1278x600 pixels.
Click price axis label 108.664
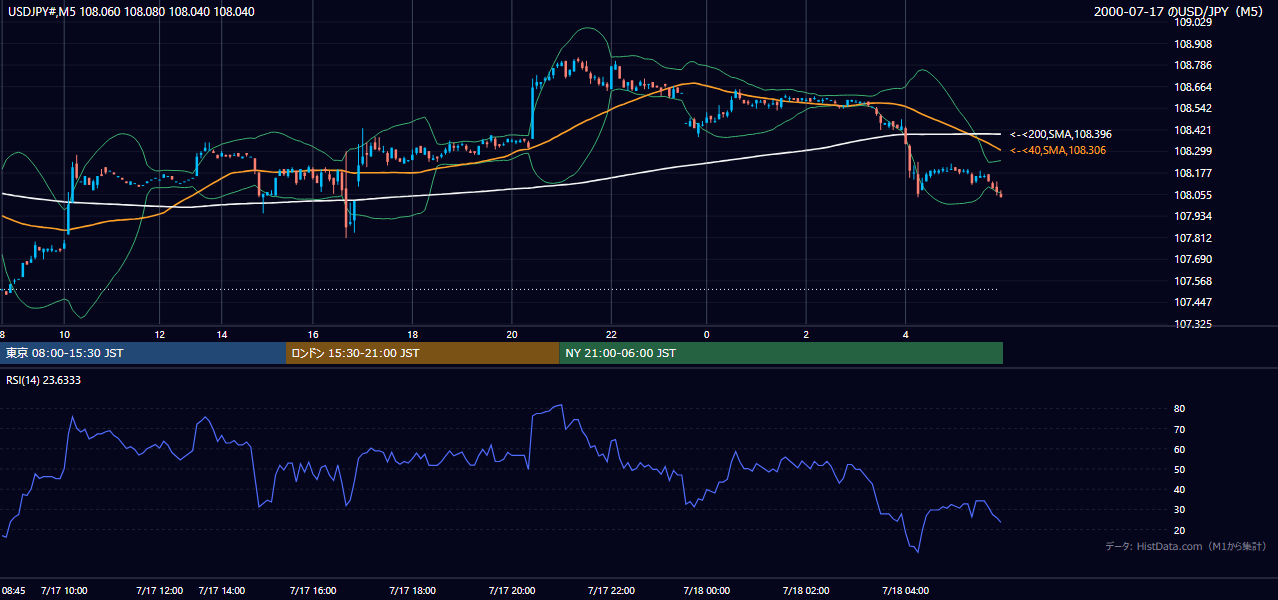click(x=1193, y=87)
